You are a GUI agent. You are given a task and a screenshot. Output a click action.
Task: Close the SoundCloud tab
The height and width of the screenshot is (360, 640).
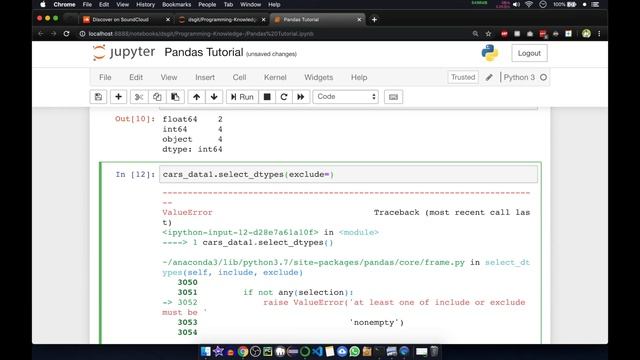pyautogui.click(x=168, y=20)
